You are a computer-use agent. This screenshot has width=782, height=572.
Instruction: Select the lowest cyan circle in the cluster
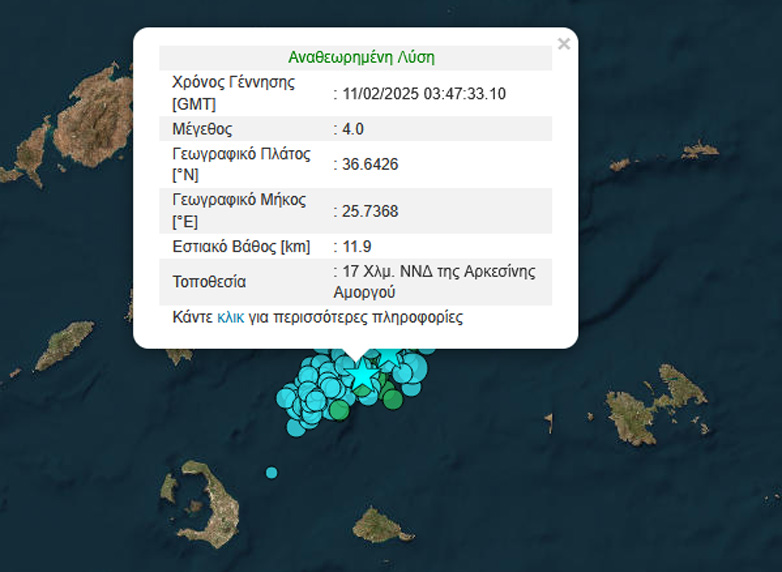point(296,427)
